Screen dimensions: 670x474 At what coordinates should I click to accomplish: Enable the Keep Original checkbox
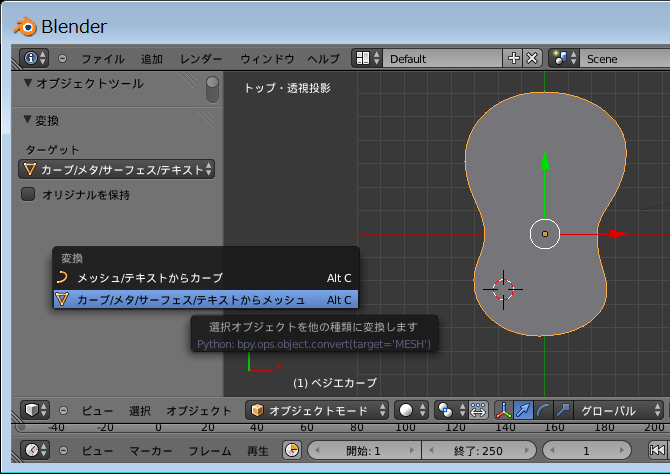[x=28, y=194]
